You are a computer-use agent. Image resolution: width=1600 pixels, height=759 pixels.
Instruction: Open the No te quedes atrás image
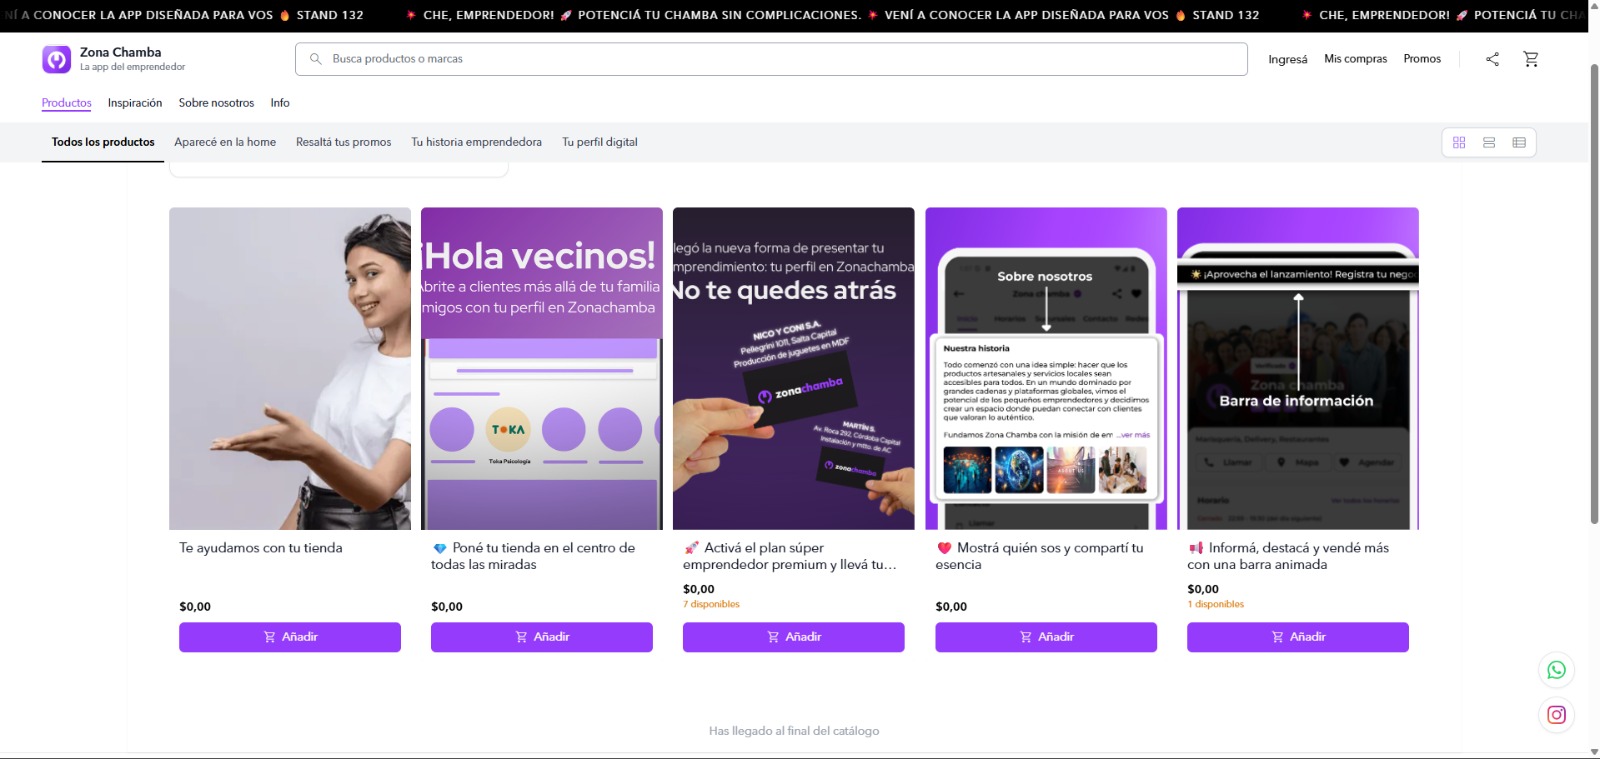(x=794, y=368)
